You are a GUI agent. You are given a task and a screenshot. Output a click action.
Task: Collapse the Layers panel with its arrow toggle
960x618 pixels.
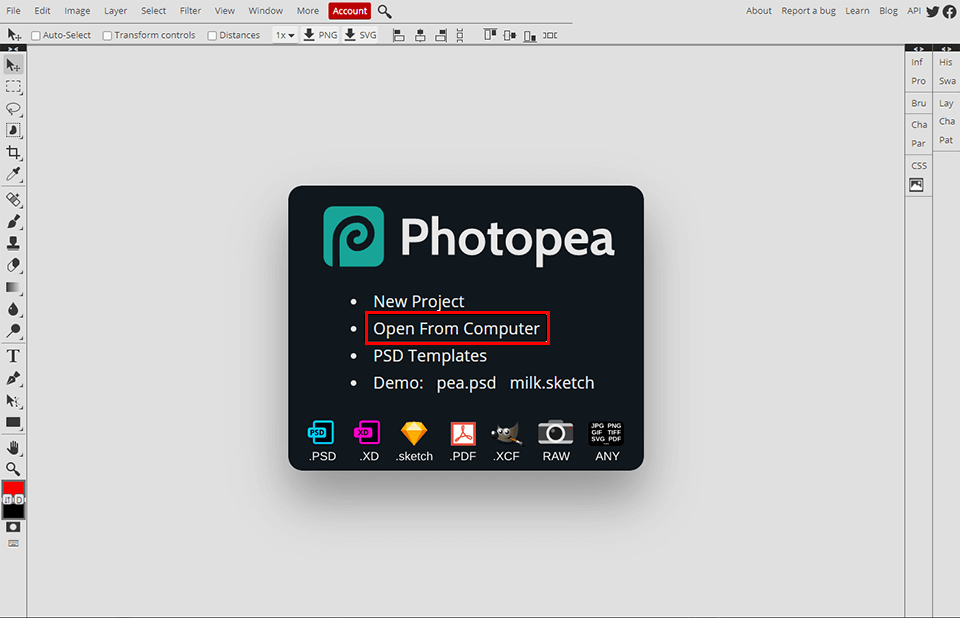point(945,48)
